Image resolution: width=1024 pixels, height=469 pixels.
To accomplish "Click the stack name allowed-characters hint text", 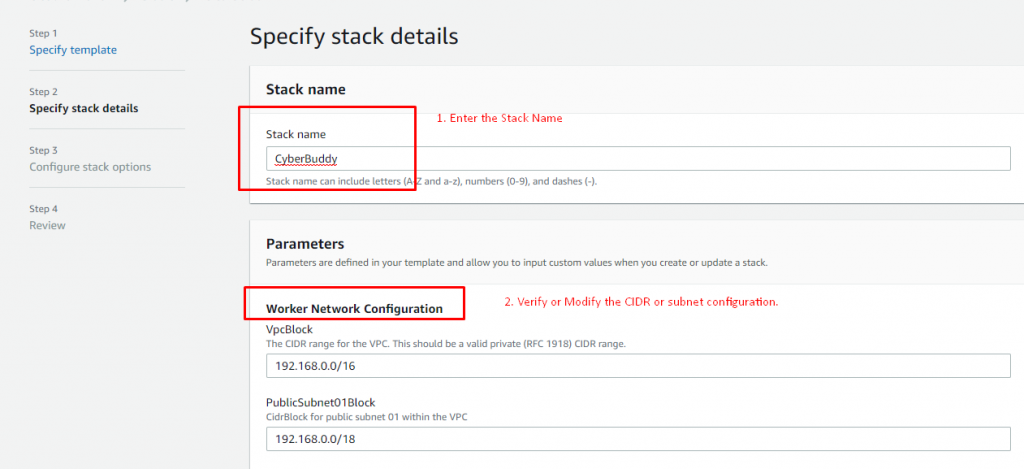I will (x=432, y=182).
